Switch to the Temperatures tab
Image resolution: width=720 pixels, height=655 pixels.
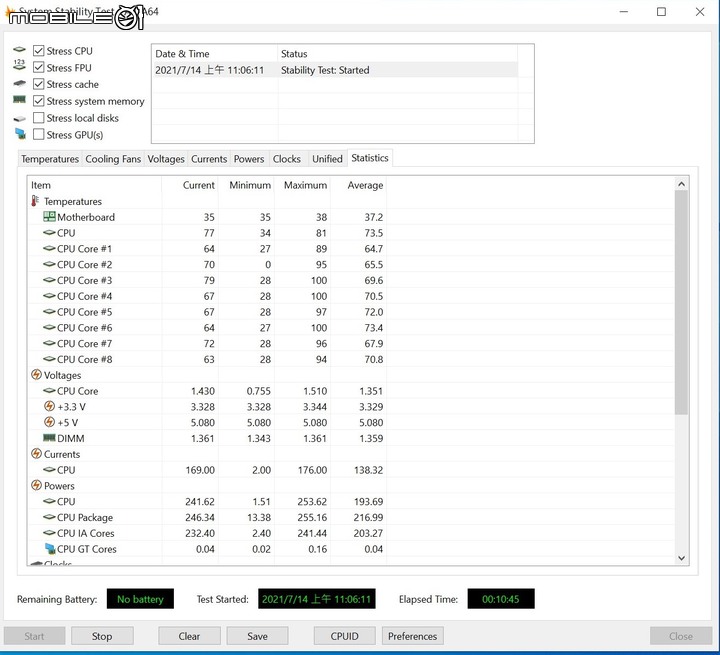[x=50, y=159]
